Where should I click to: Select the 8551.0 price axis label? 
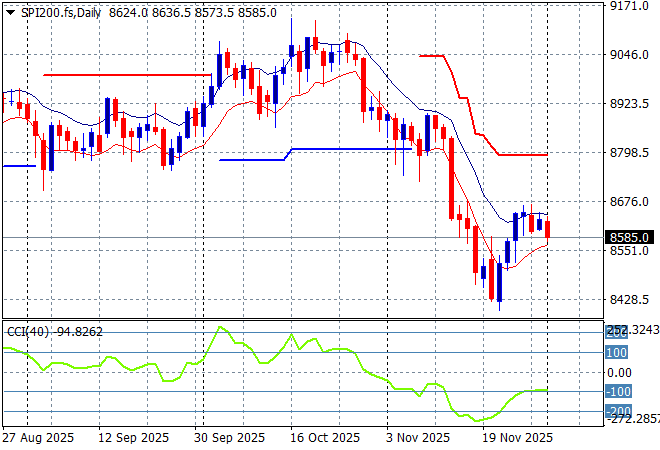(629, 250)
